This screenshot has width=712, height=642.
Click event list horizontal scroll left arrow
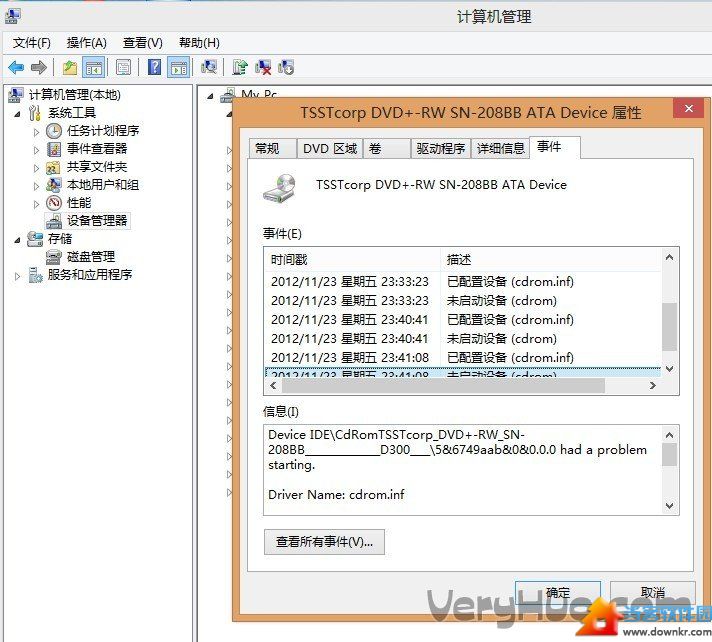click(273, 385)
